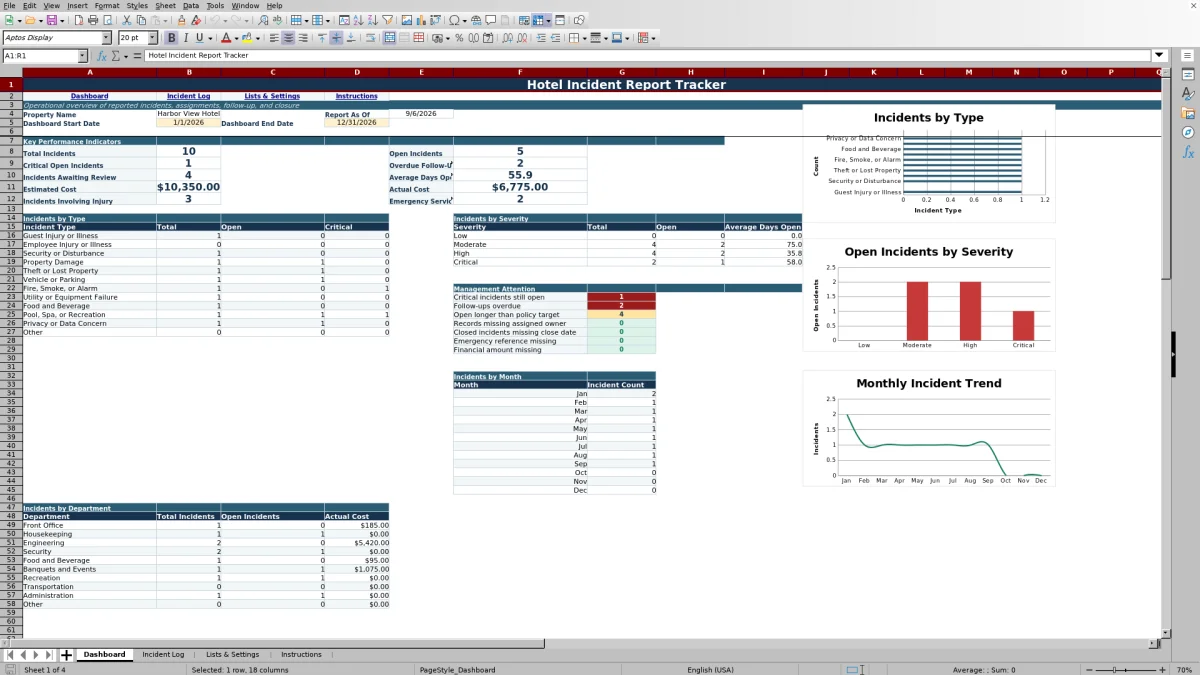
Task: Click the Print icon in toolbar
Action: [x=92, y=20]
